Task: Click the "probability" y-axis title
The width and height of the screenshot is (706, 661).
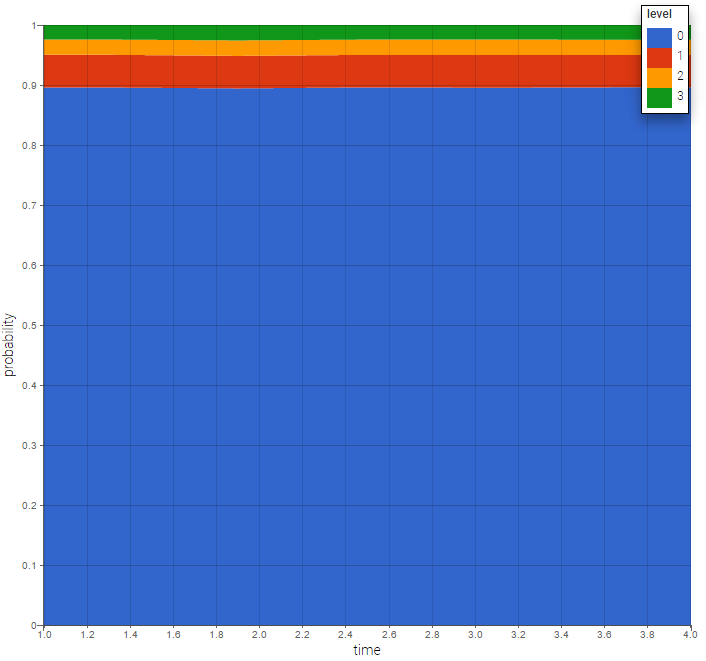Action: pos(10,345)
